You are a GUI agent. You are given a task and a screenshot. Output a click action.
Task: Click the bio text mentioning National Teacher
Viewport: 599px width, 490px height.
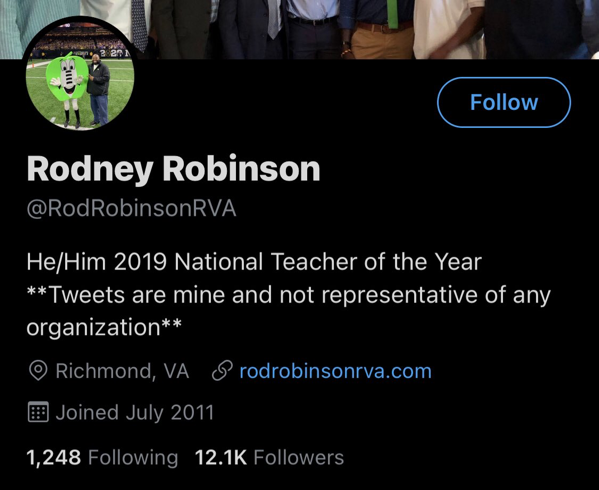point(254,262)
